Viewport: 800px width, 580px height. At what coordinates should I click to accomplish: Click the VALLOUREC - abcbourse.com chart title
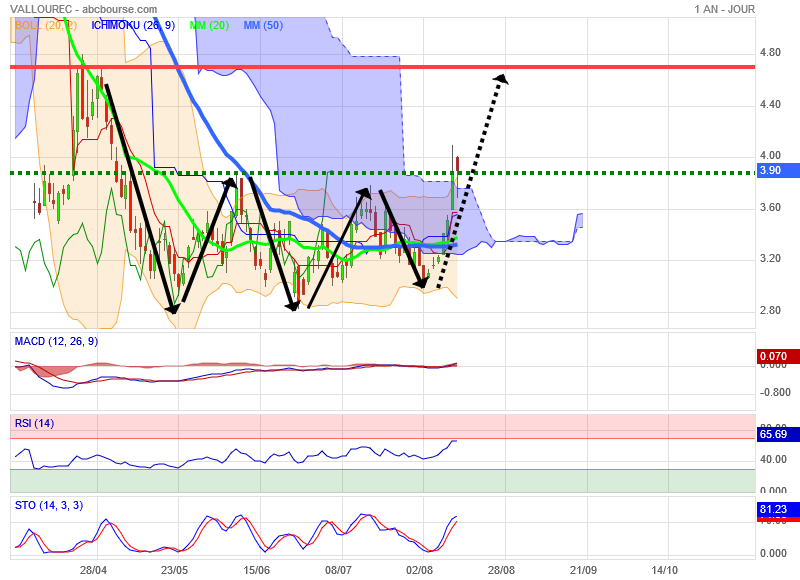click(x=84, y=9)
